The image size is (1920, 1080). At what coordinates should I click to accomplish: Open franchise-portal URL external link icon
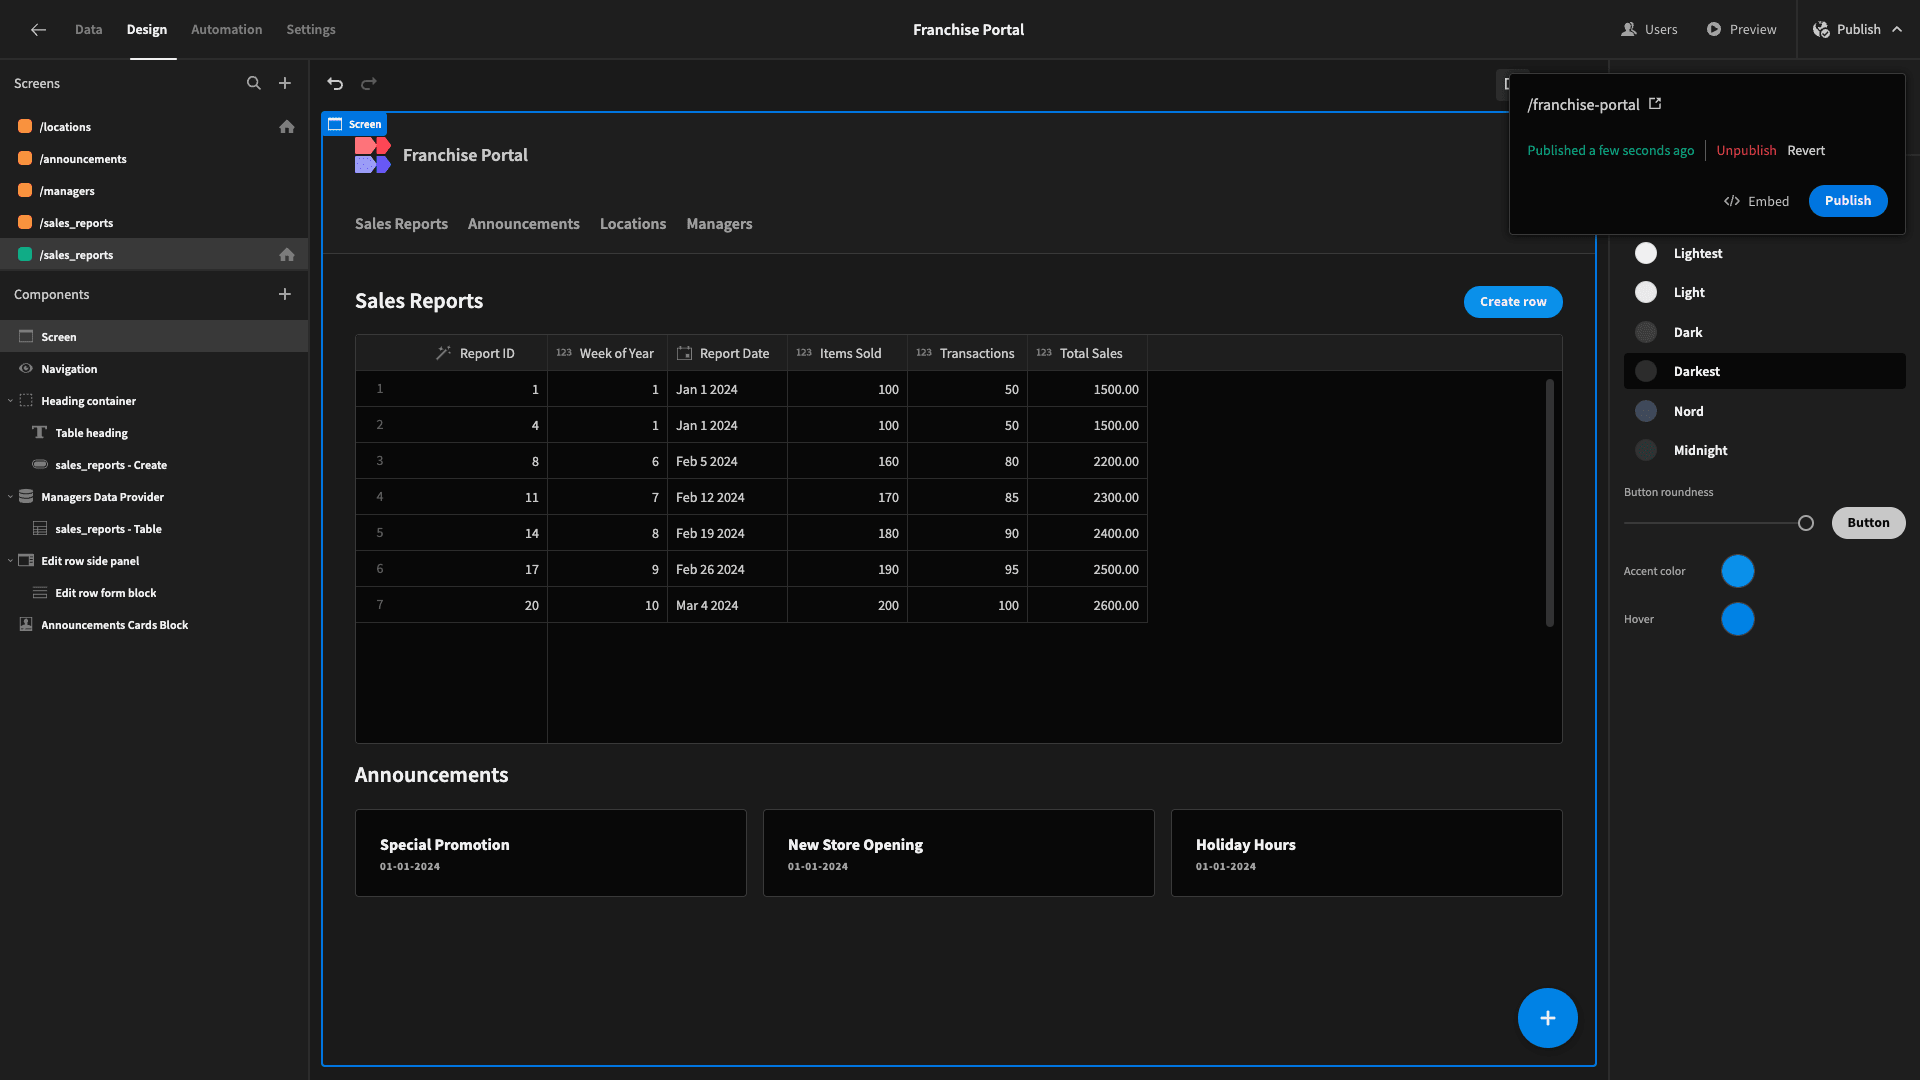click(1655, 104)
